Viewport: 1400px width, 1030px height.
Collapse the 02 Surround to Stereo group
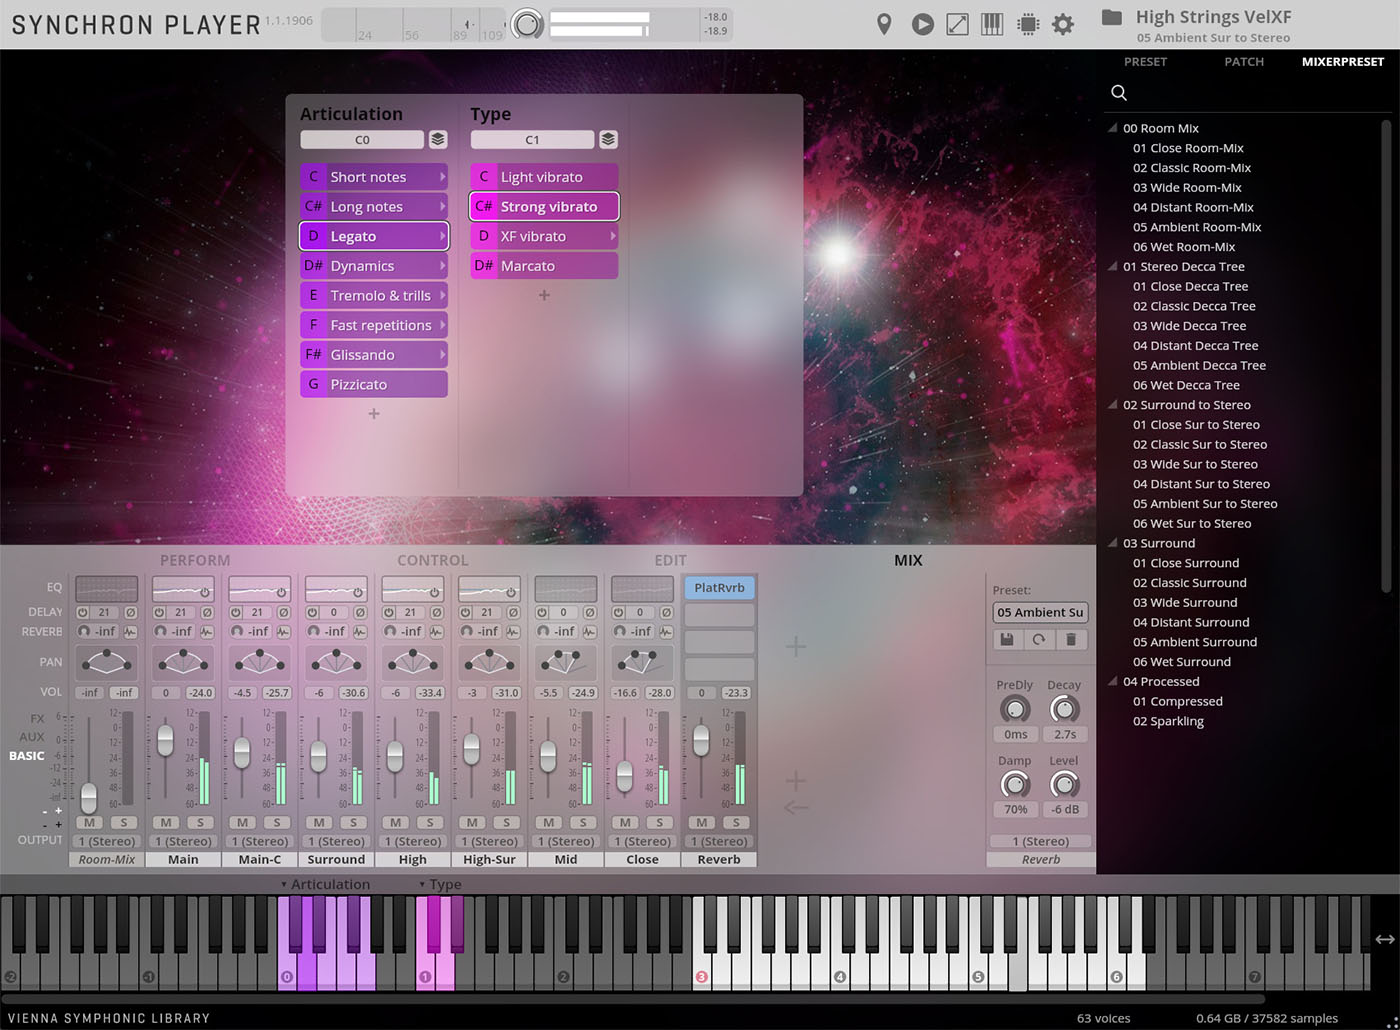tap(1113, 405)
